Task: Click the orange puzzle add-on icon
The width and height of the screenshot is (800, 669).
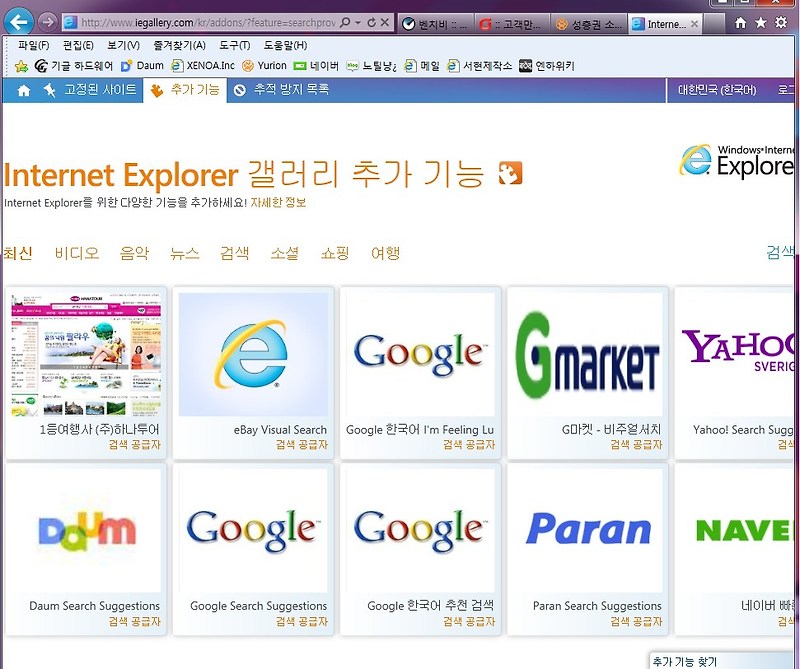Action: click(510, 173)
